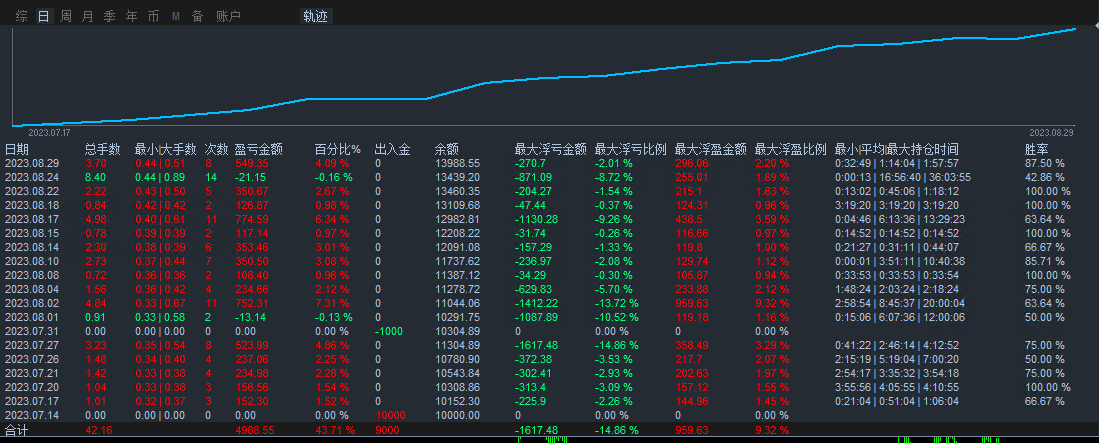The width and height of the screenshot is (1099, 443).
Task: Toggle the 轨迹 trajectory button
Action: [315, 16]
